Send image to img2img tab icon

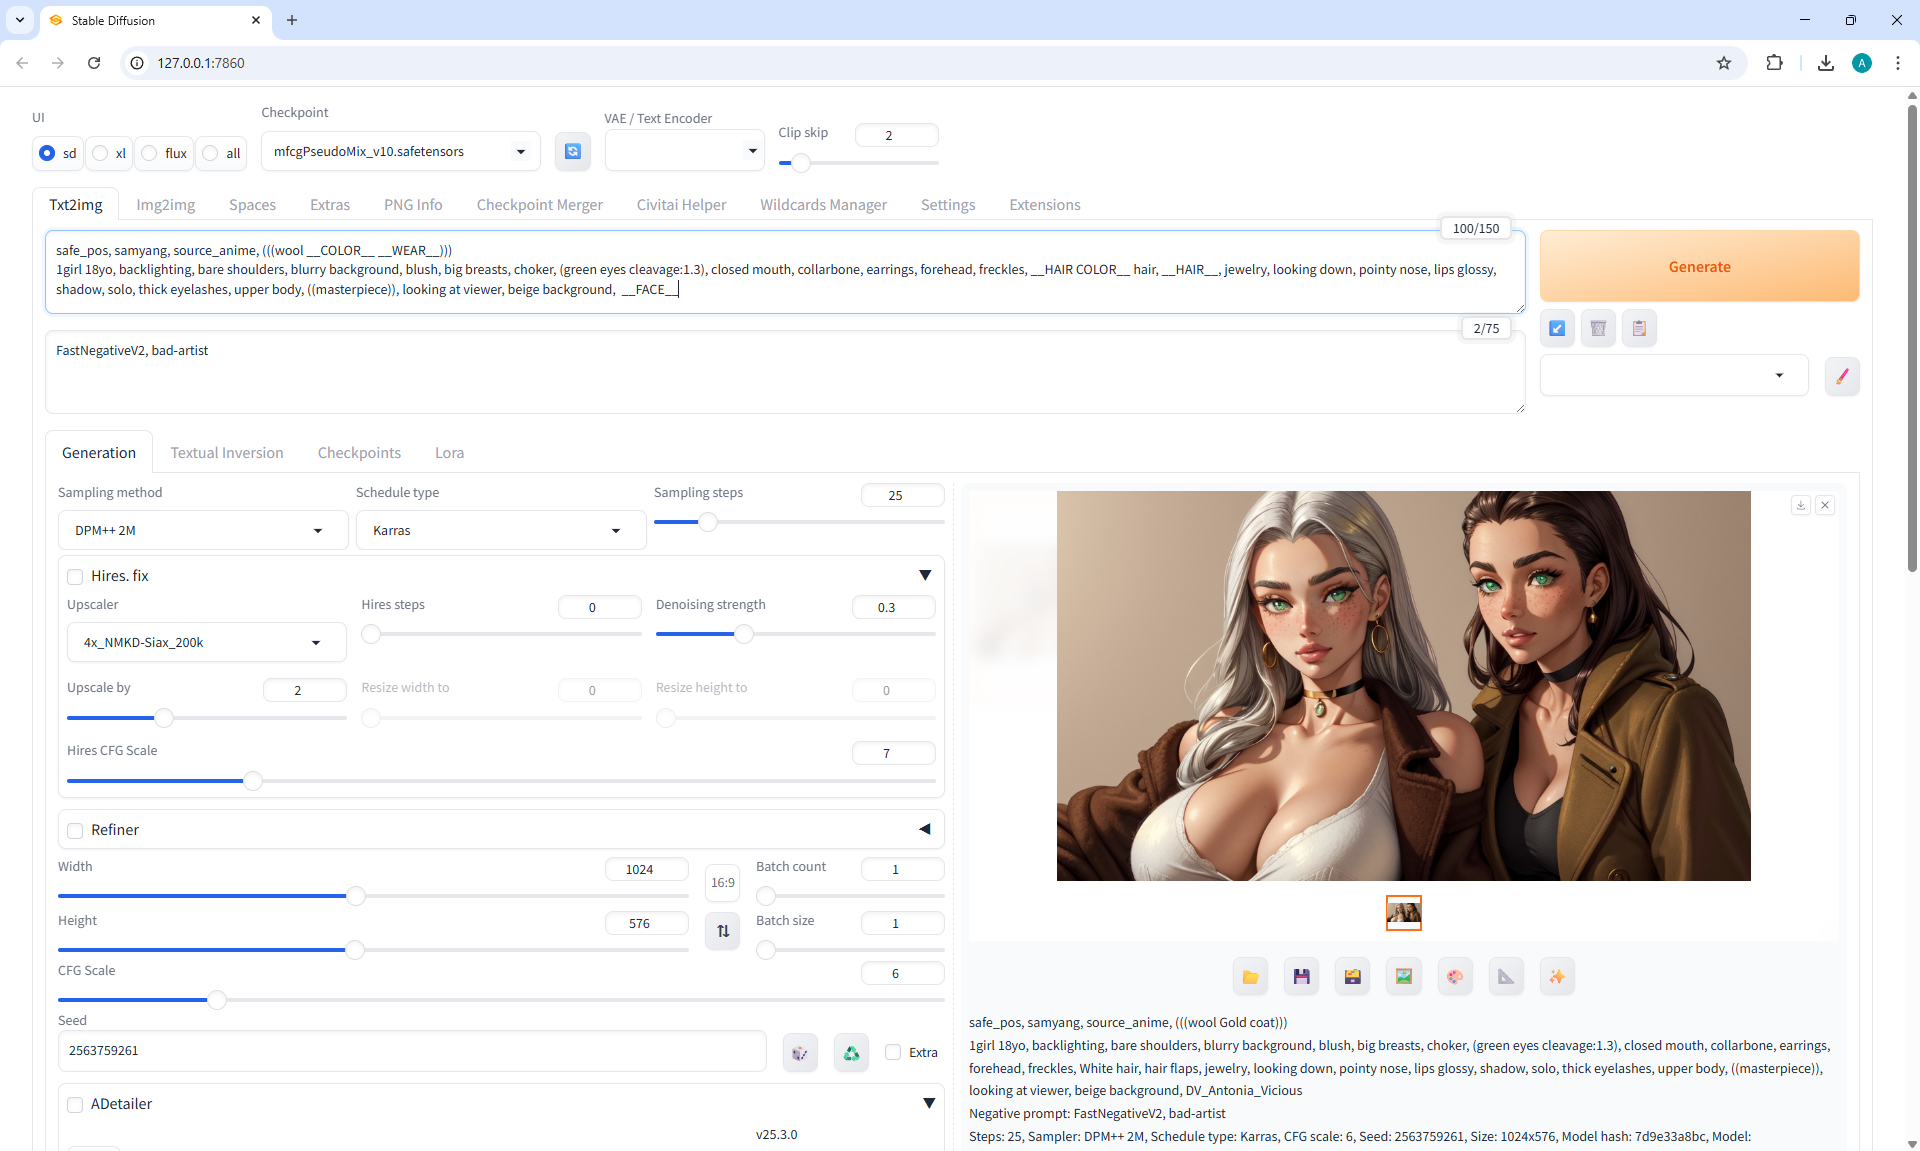pyautogui.click(x=1404, y=977)
